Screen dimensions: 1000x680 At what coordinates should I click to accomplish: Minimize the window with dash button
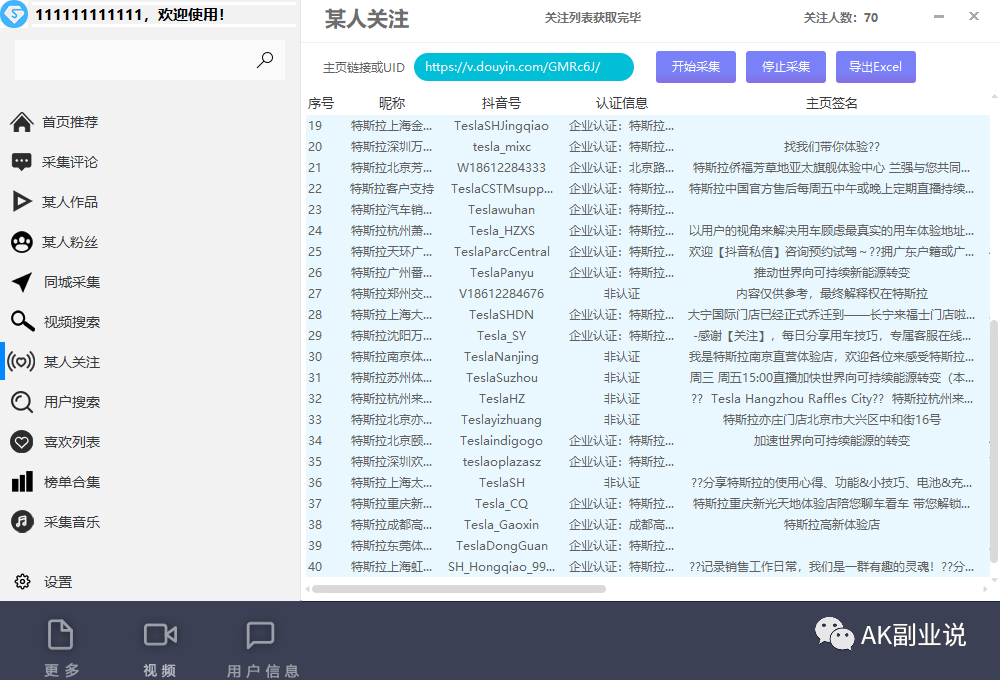(x=939, y=17)
